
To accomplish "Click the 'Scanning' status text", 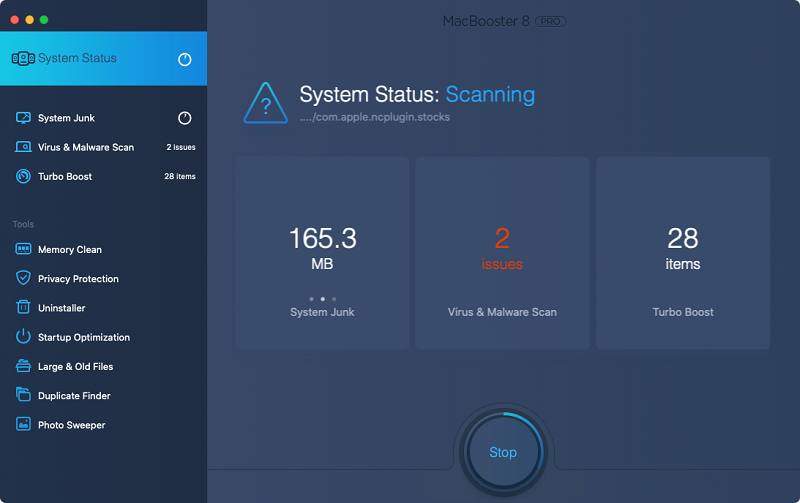I will [490, 95].
